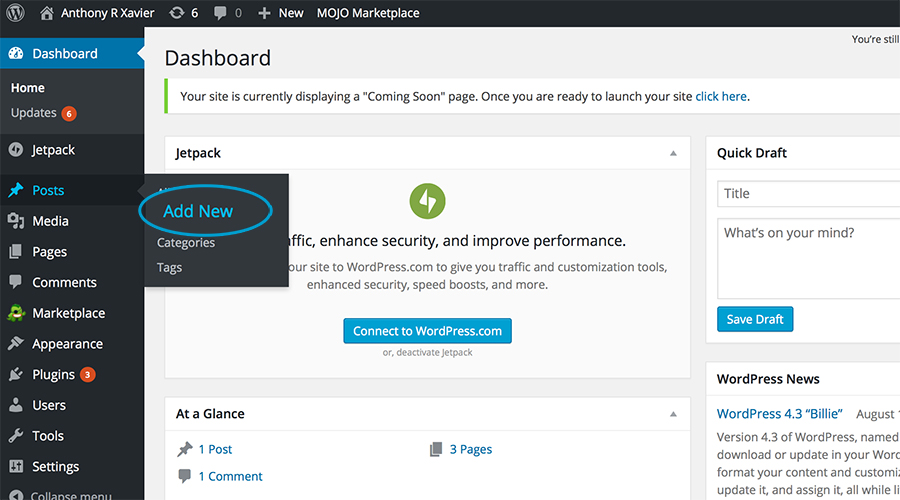Click the Settings sliders icon in sidebar

pyautogui.click(x=16, y=466)
